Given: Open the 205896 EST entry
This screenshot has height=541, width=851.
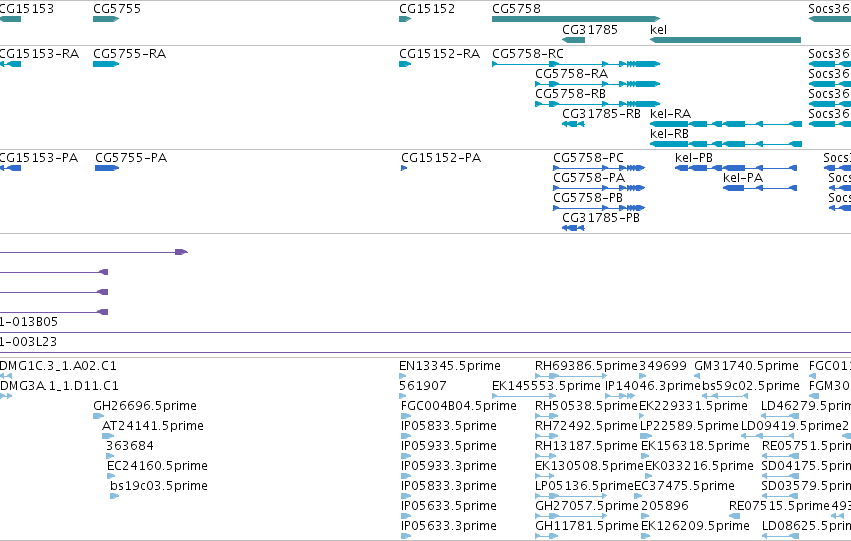Looking at the screenshot, I should coord(665,506).
